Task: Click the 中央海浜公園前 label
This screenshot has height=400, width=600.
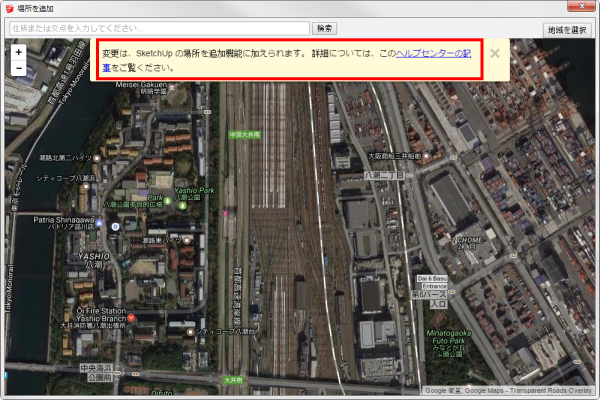Action: 96,373
